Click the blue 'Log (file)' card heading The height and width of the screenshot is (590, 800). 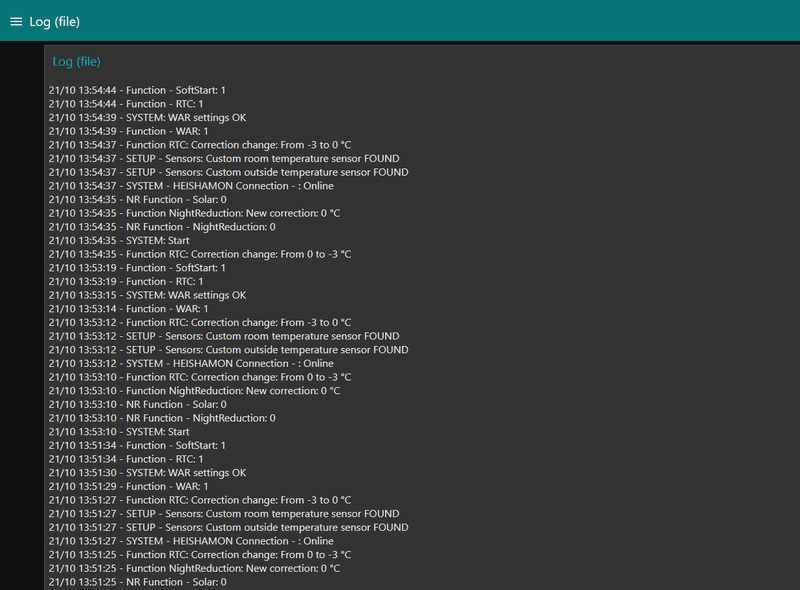[77, 62]
